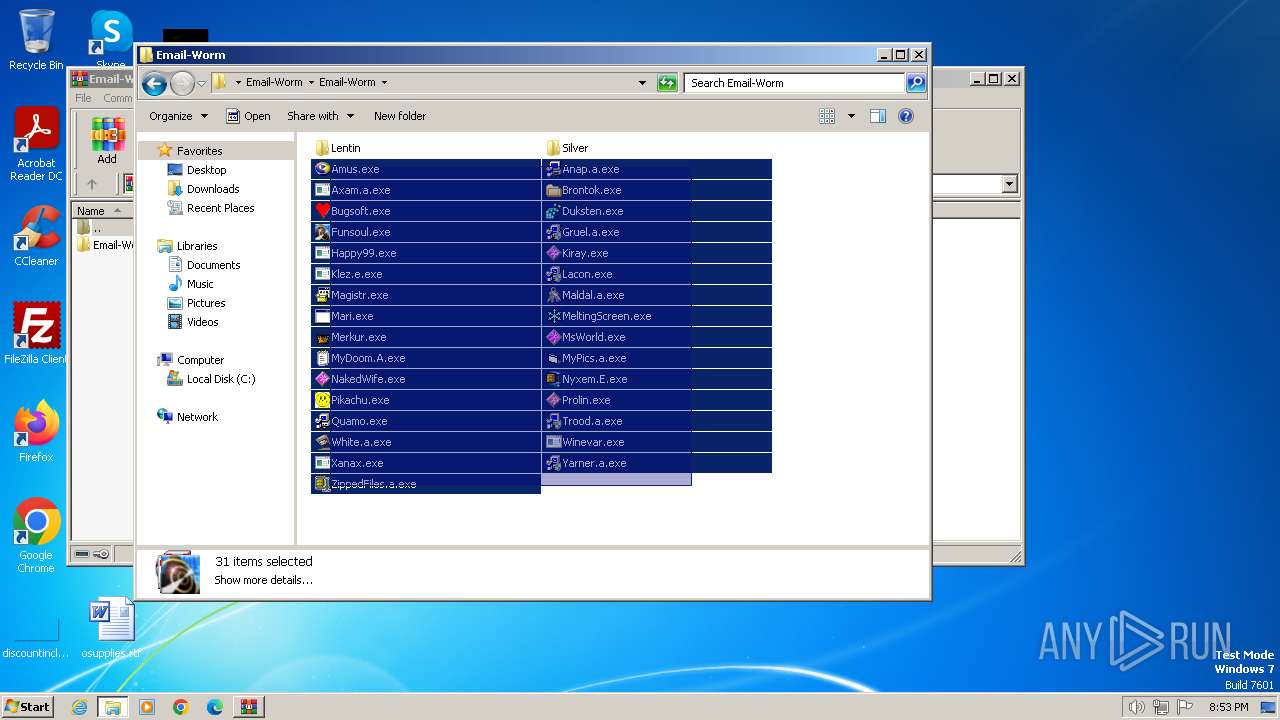This screenshot has width=1280, height=720.
Task: Open Explorer Help question mark icon
Action: tap(906, 116)
